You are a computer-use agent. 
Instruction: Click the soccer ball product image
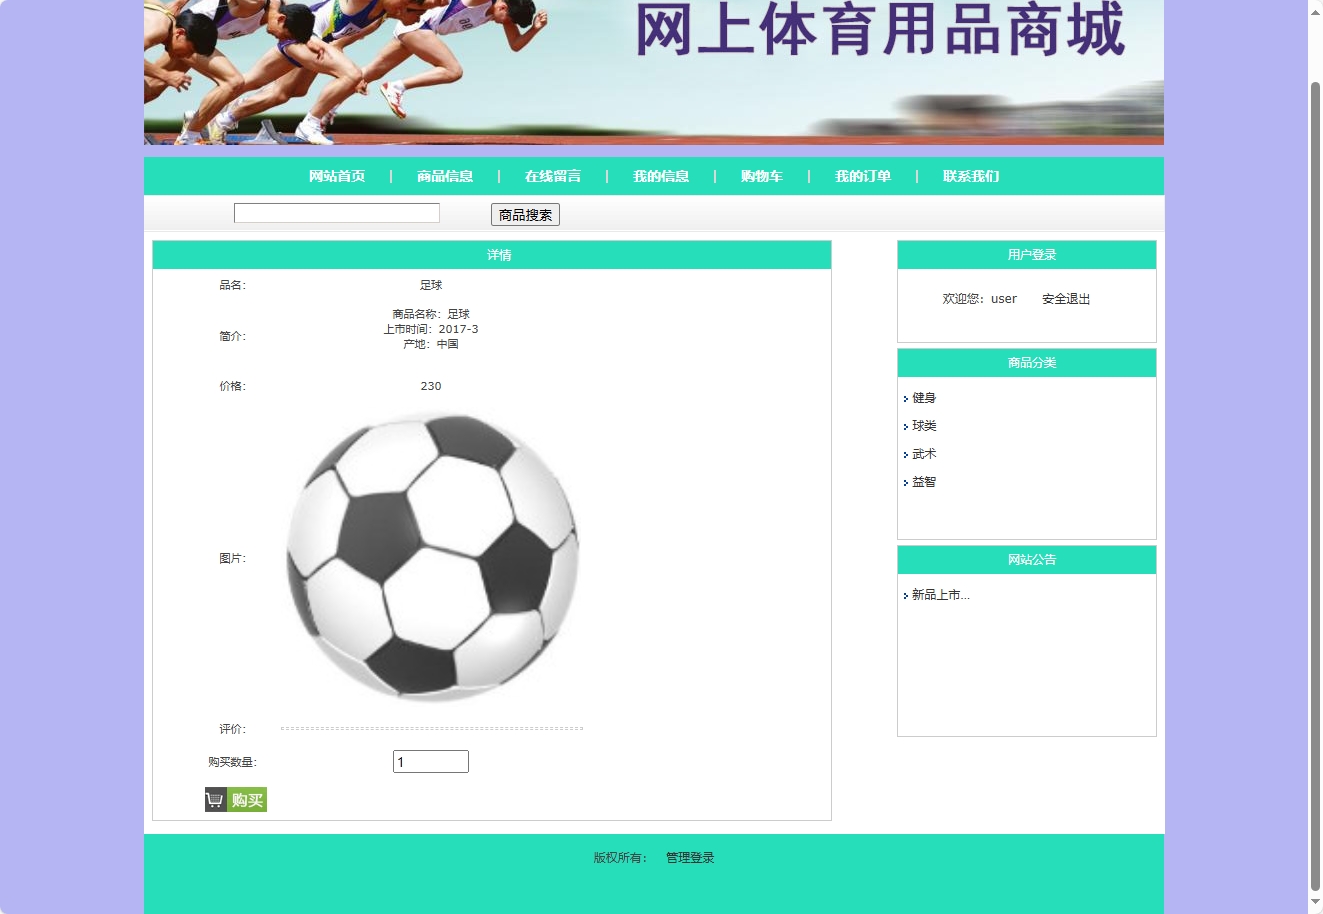[432, 556]
